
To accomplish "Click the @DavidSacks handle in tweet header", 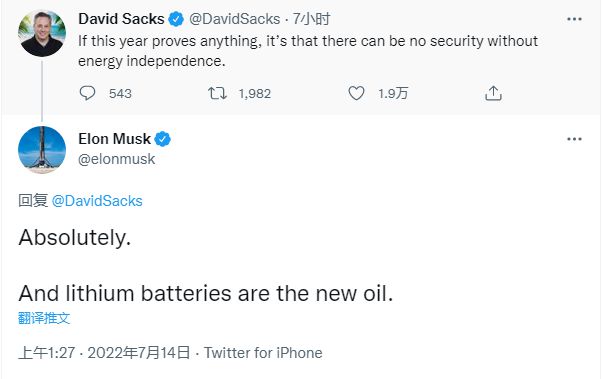I will coord(235,19).
